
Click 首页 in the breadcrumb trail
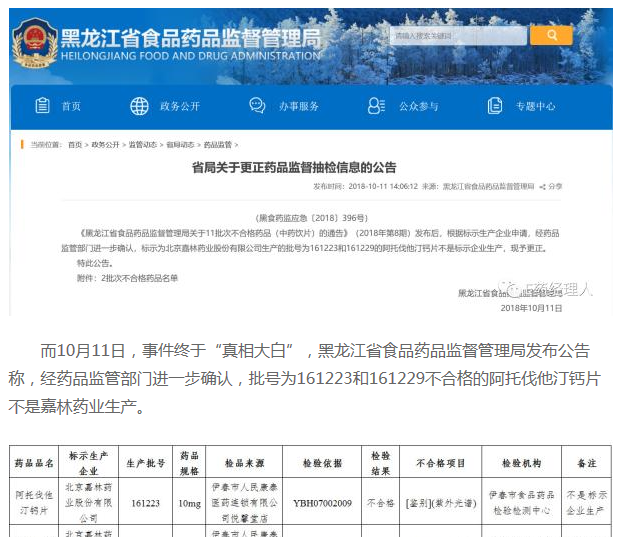(75, 145)
